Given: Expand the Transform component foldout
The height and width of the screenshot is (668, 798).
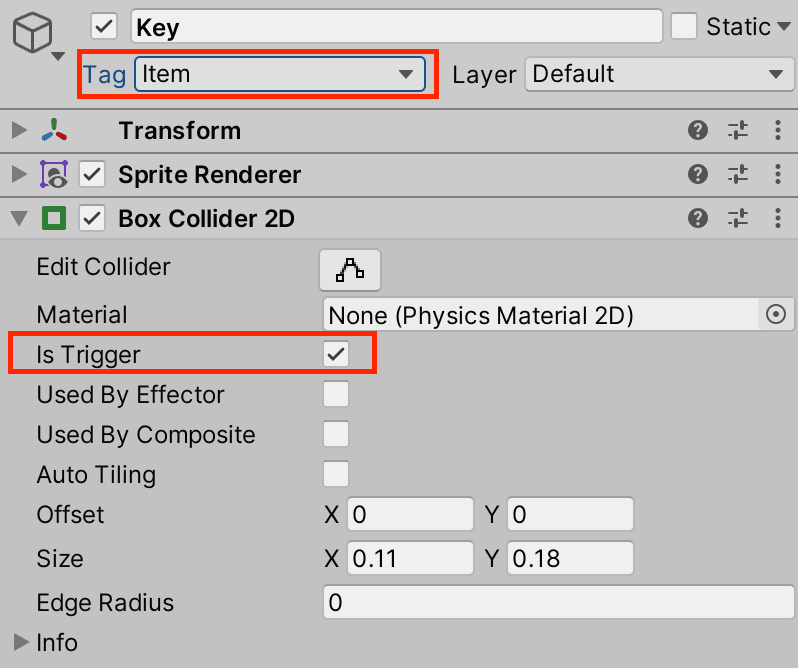Looking at the screenshot, I should pyautogui.click(x=19, y=130).
